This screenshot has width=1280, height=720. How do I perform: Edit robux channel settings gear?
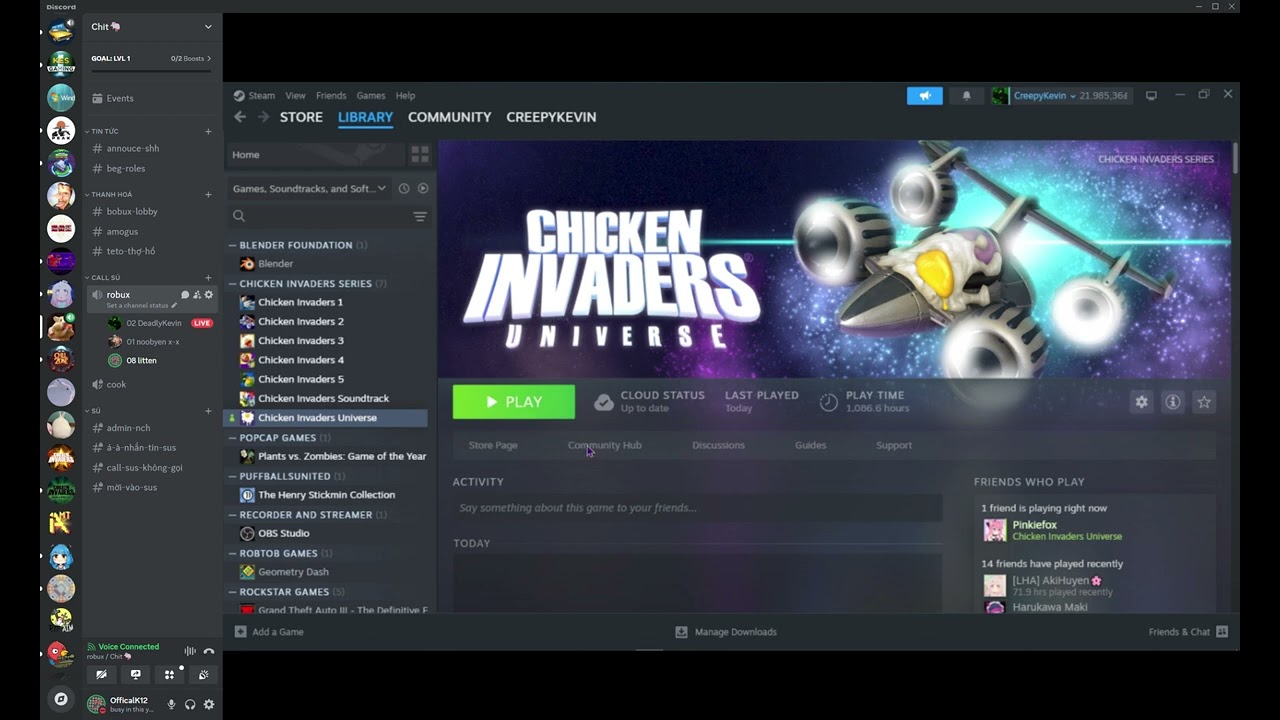pyautogui.click(x=209, y=295)
